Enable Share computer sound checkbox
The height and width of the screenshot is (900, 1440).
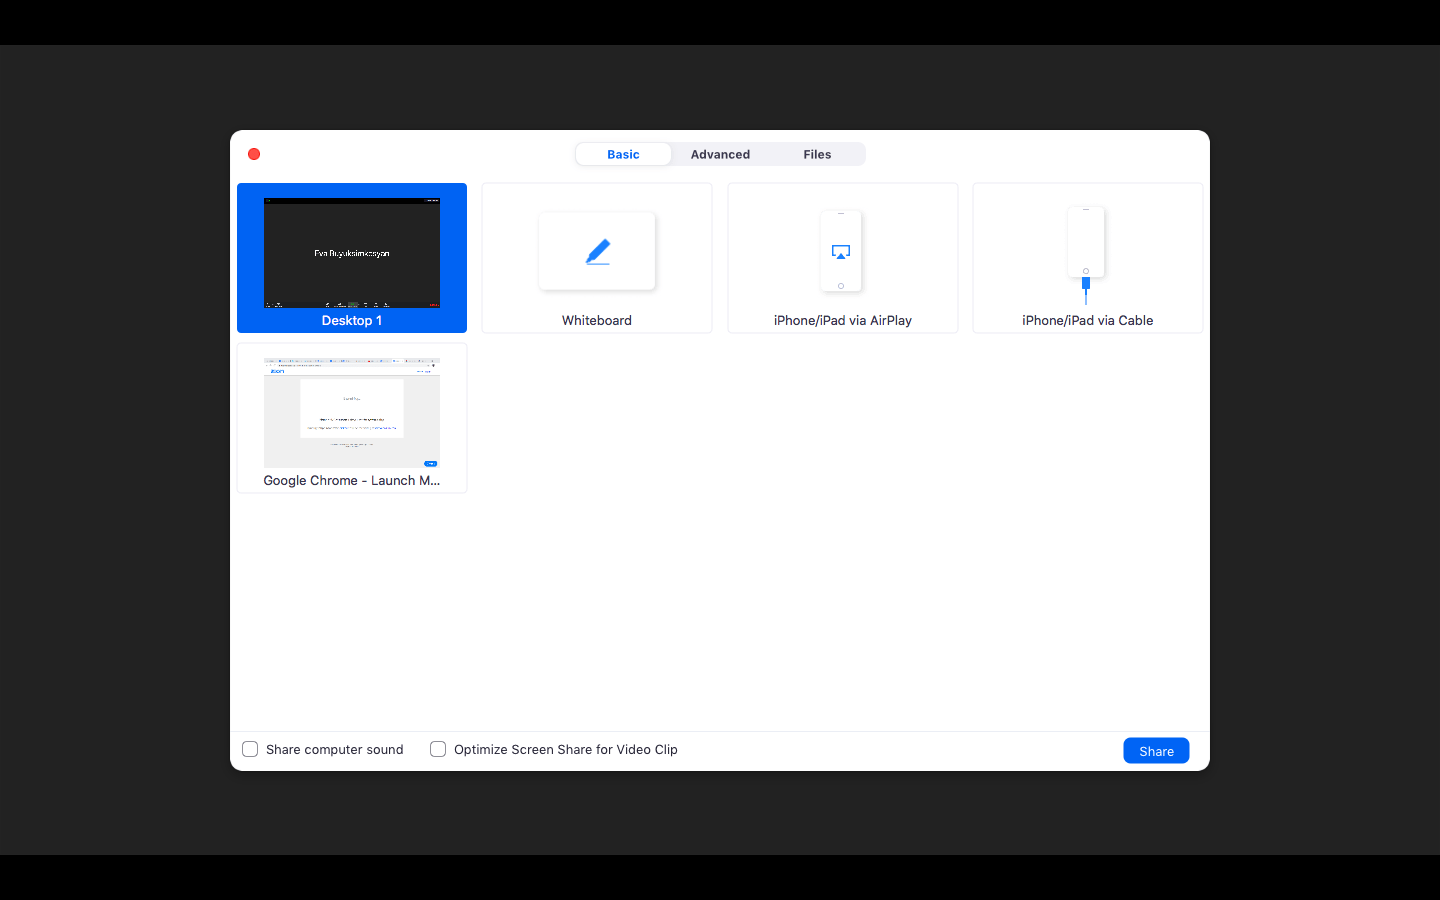[250, 749]
